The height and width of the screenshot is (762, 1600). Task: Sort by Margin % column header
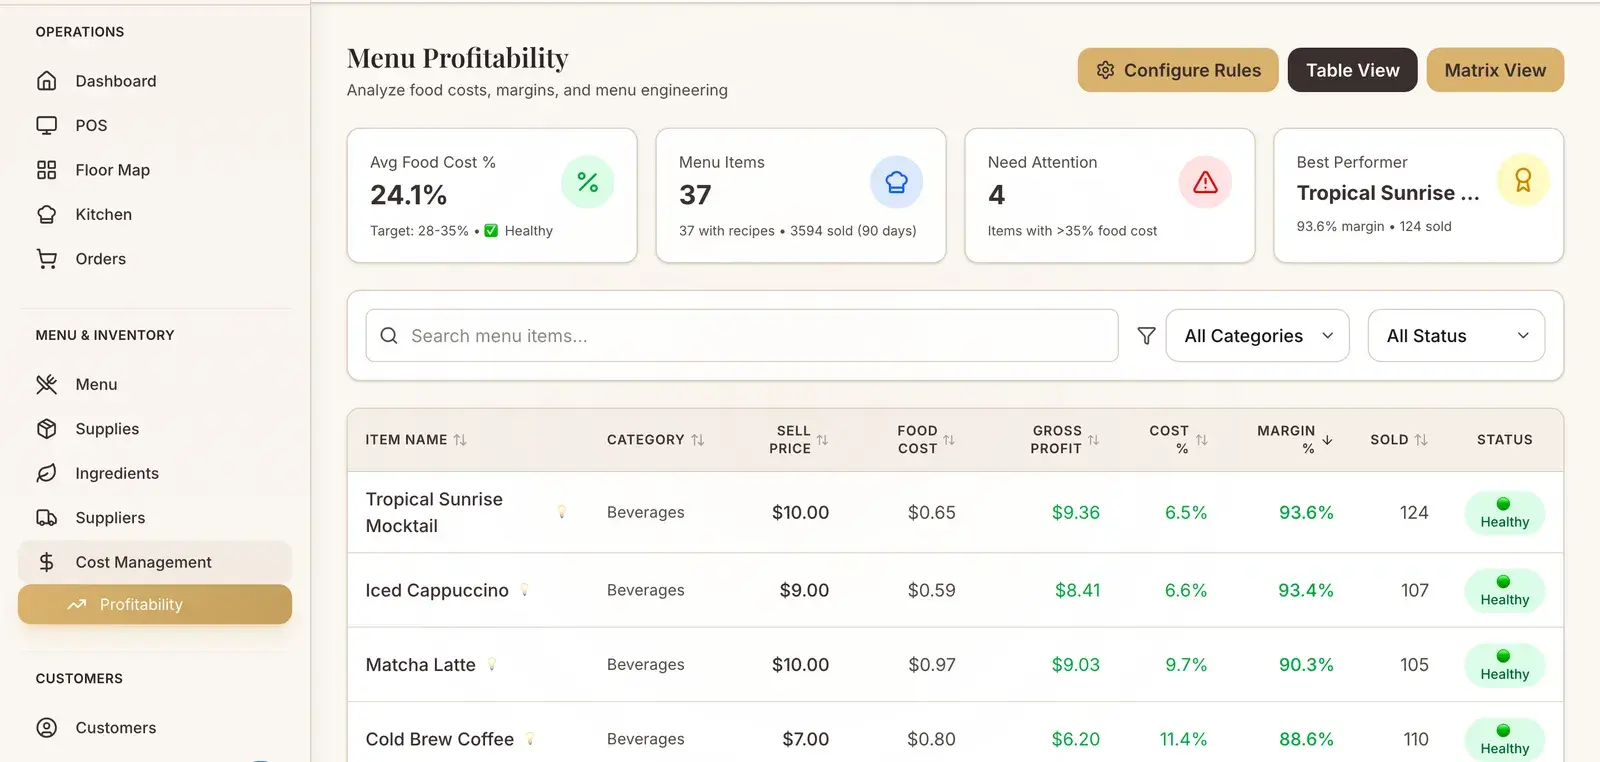(x=1295, y=440)
